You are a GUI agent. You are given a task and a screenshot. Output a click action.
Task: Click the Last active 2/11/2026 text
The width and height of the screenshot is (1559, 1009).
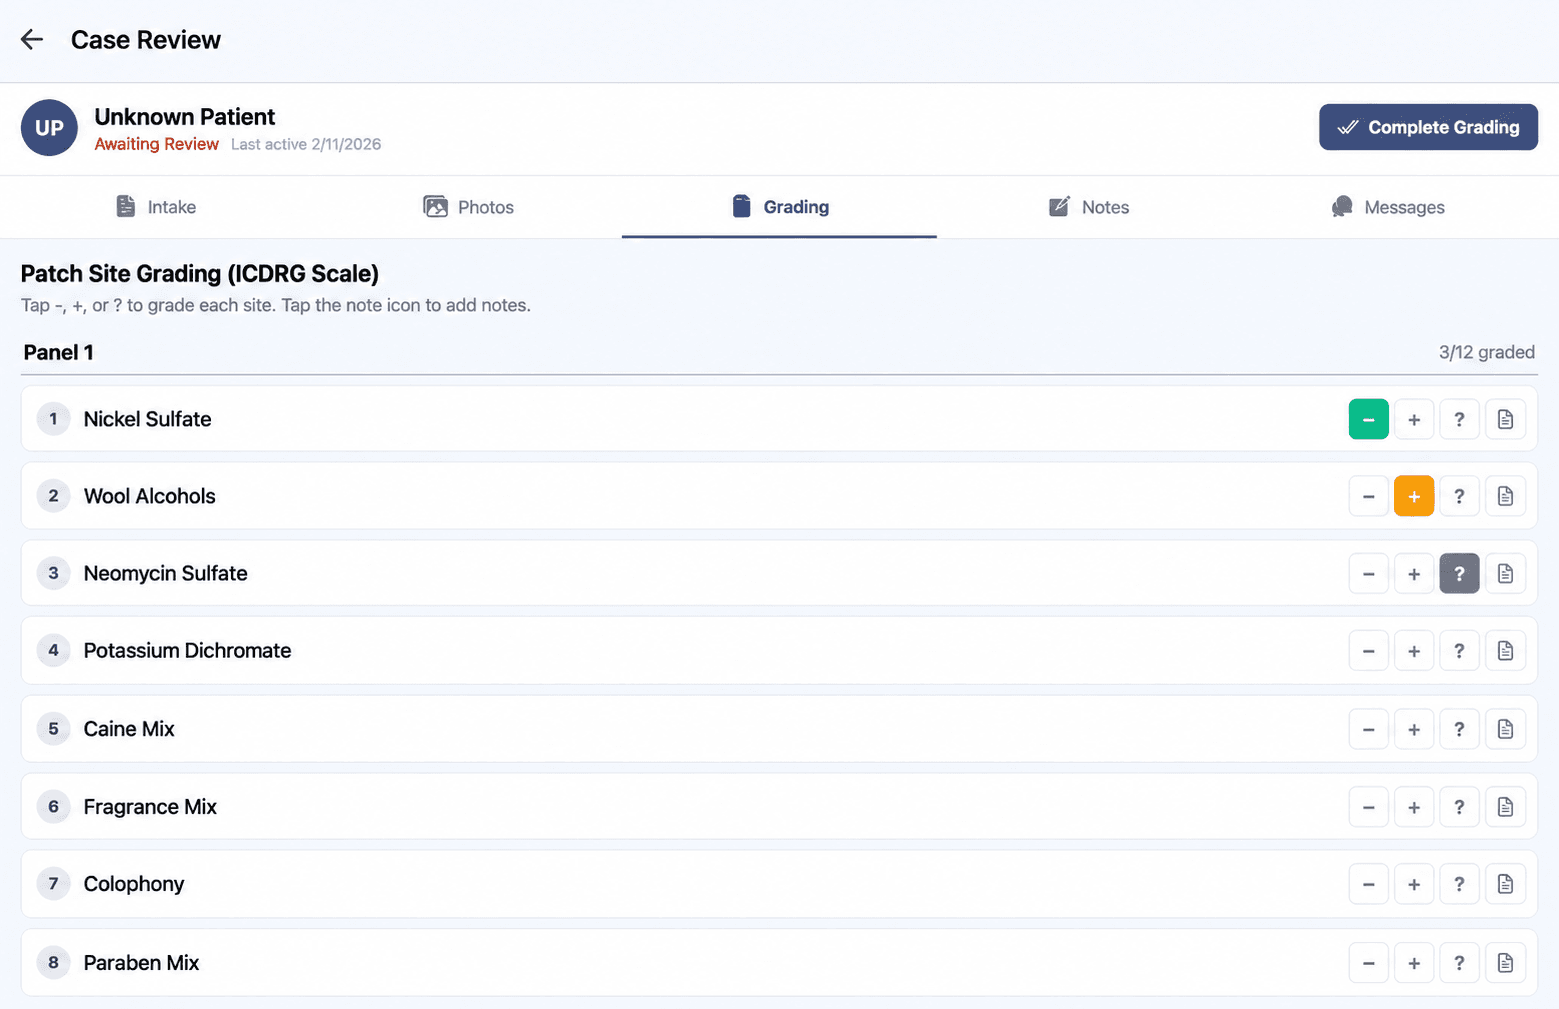pos(306,144)
